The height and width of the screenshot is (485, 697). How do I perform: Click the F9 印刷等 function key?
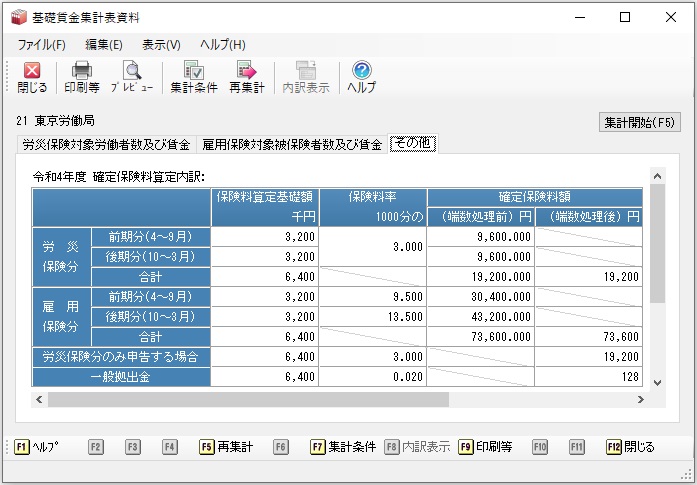point(485,447)
